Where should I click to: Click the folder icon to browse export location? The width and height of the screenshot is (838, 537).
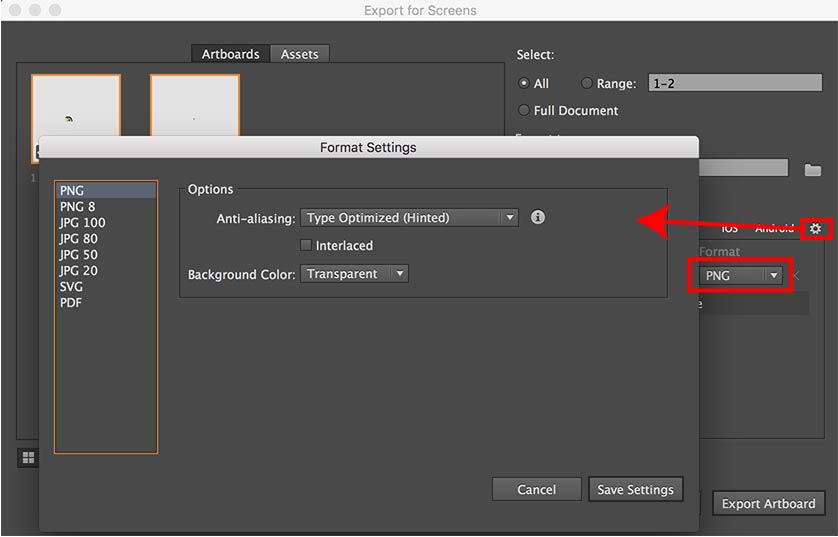tap(812, 169)
